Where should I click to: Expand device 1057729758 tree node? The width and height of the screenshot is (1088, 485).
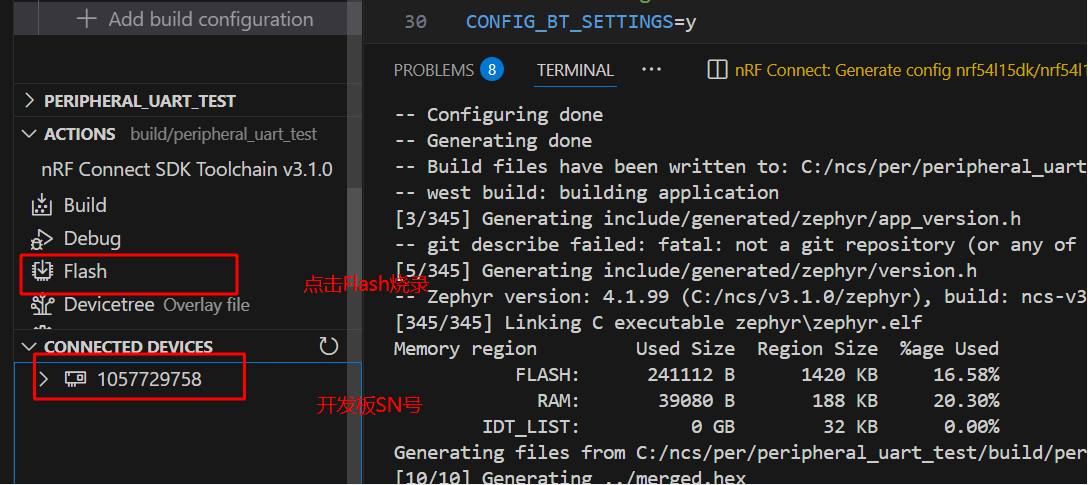point(44,379)
